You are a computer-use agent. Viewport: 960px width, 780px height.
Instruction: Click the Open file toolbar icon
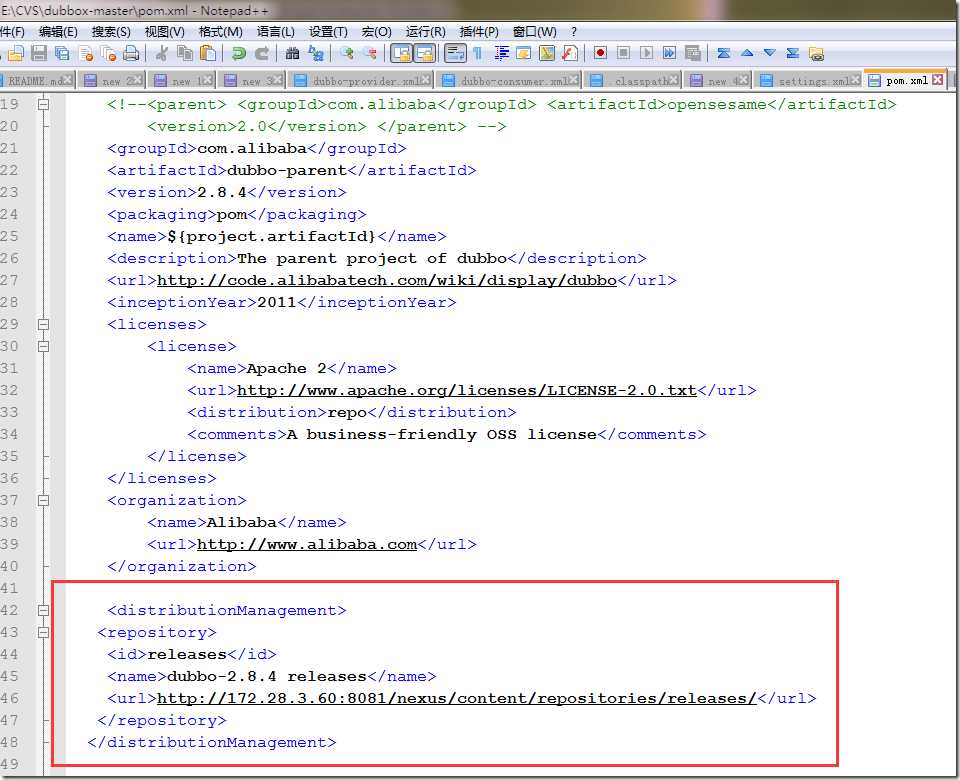[16, 54]
